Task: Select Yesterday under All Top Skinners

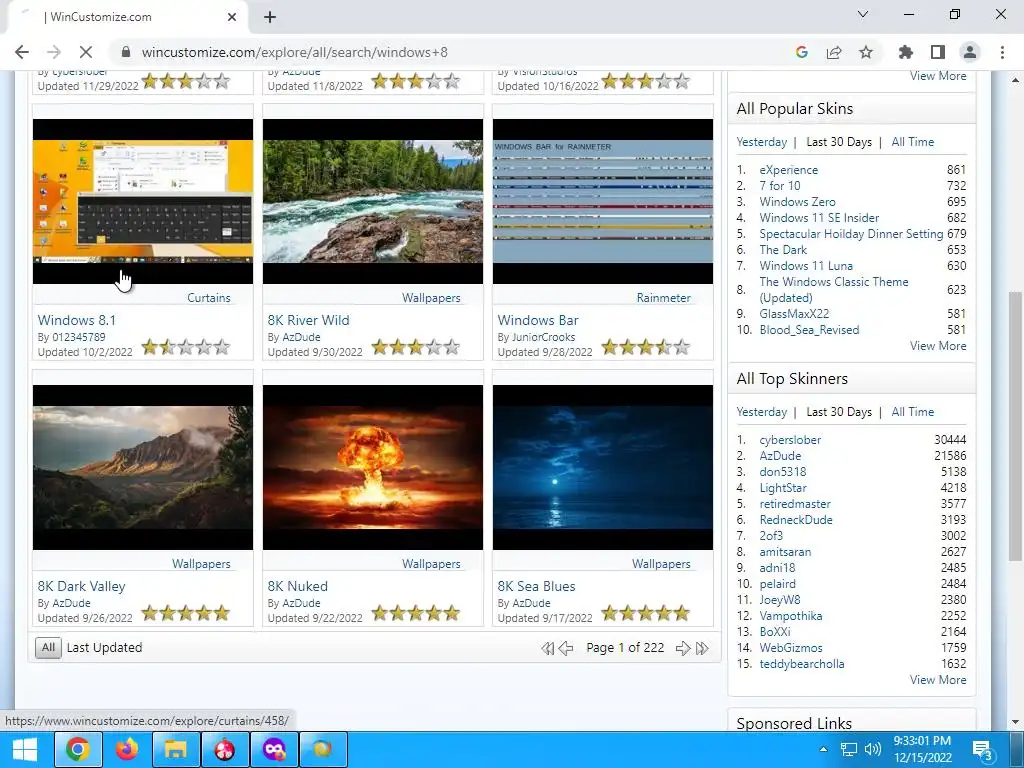Action: coord(761,412)
